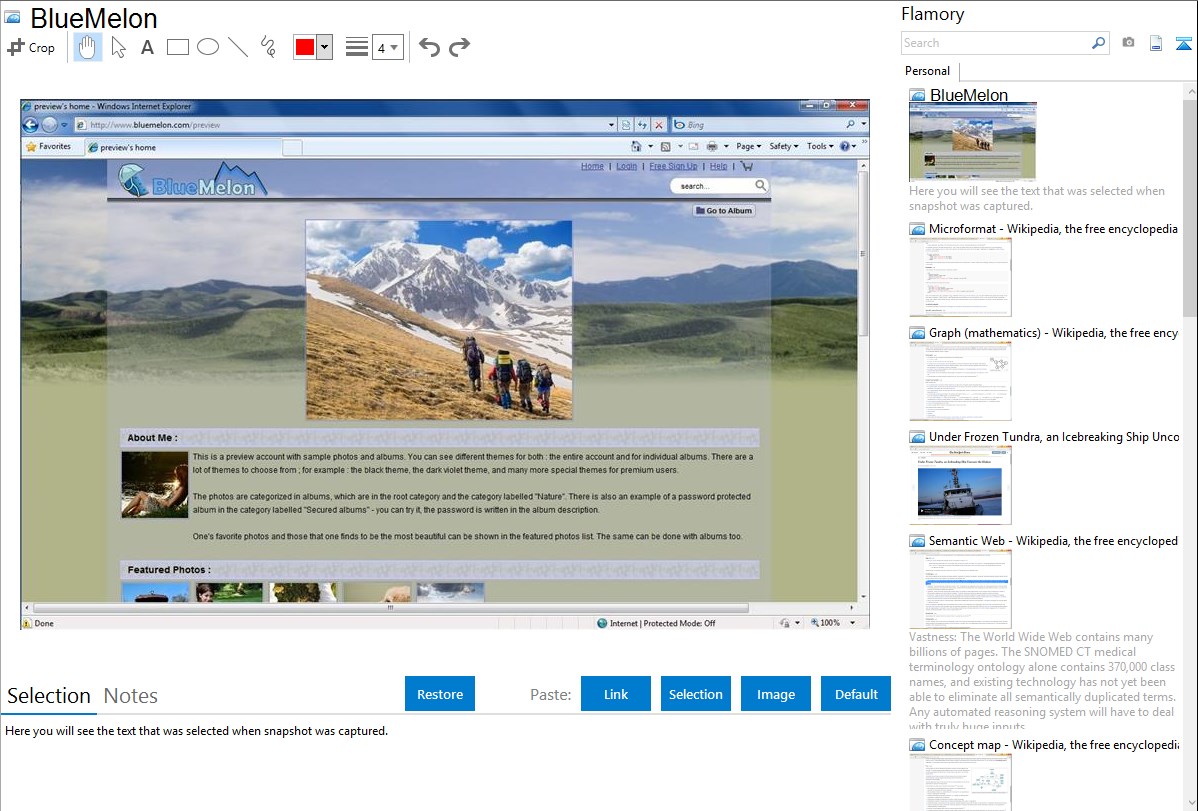Click the Free Sign Up link
This screenshot has width=1198, height=811.
pyautogui.click(x=673, y=166)
